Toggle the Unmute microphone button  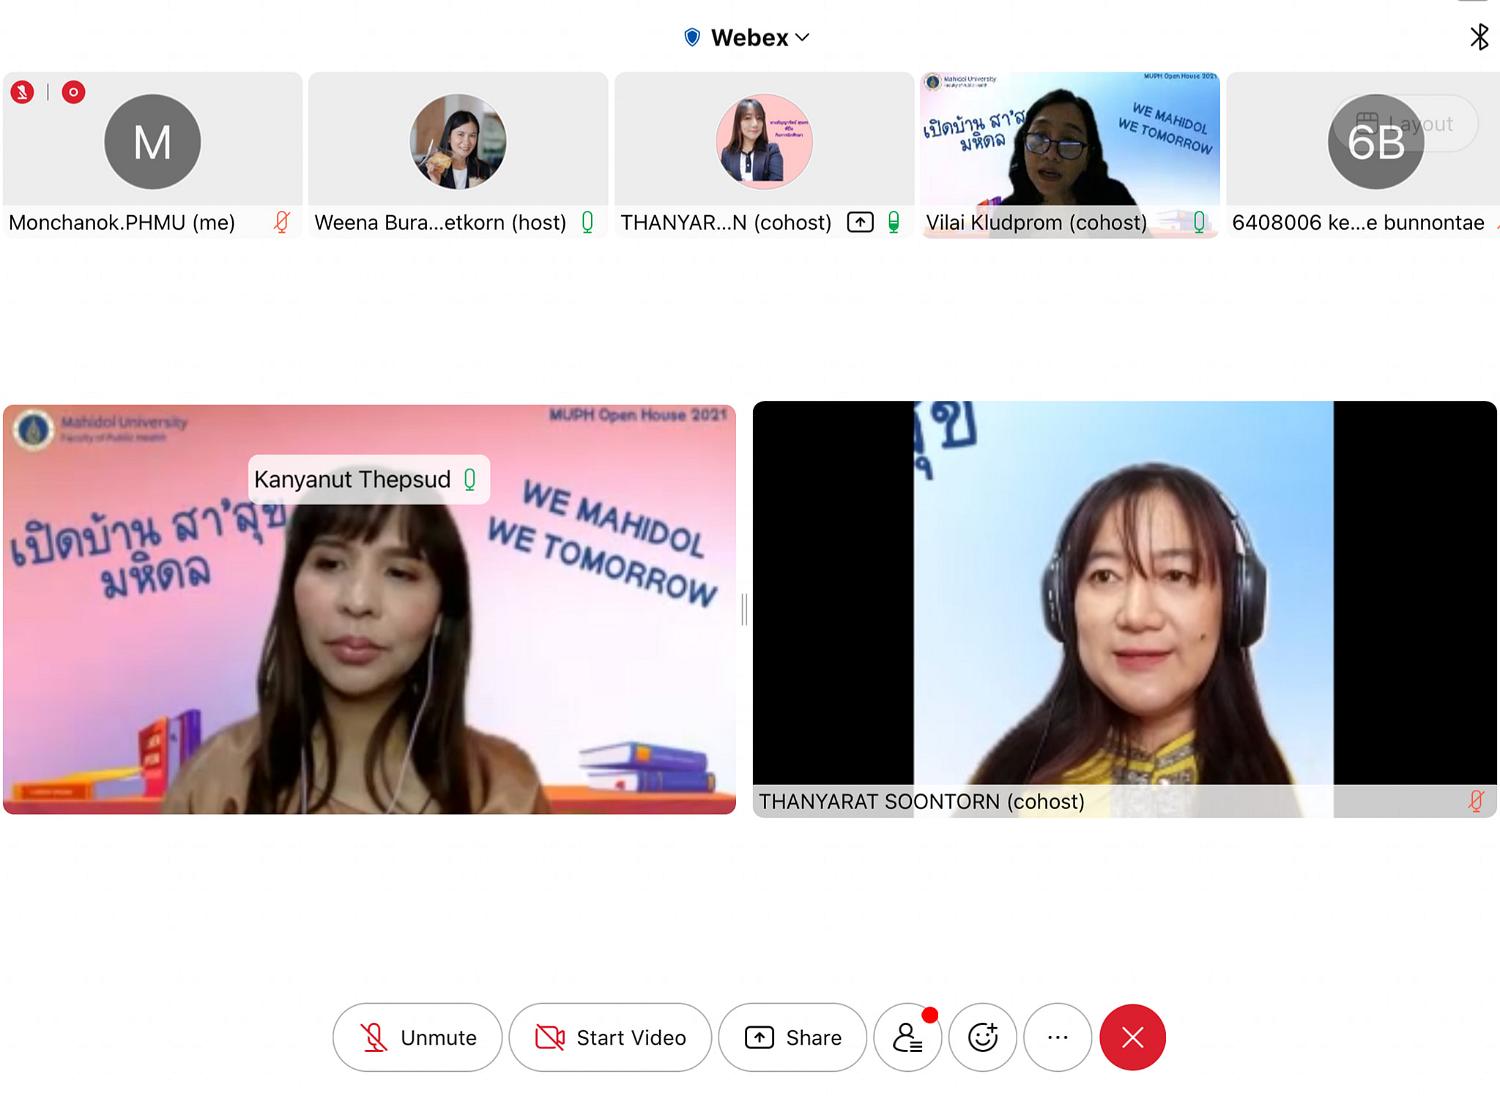coord(417,1038)
